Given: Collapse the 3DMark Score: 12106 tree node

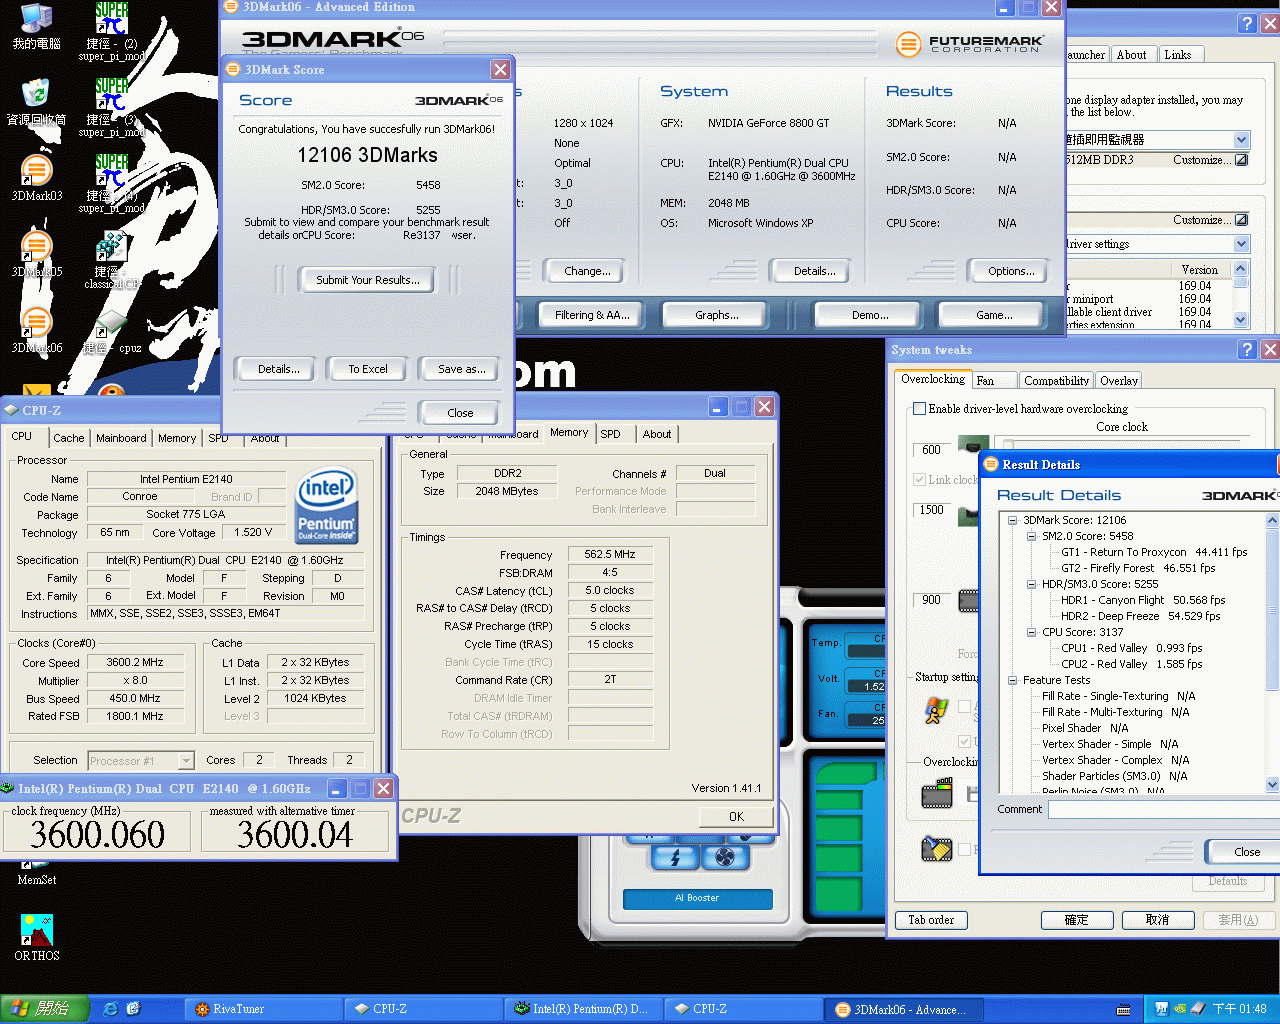Looking at the screenshot, I should tap(1012, 520).
